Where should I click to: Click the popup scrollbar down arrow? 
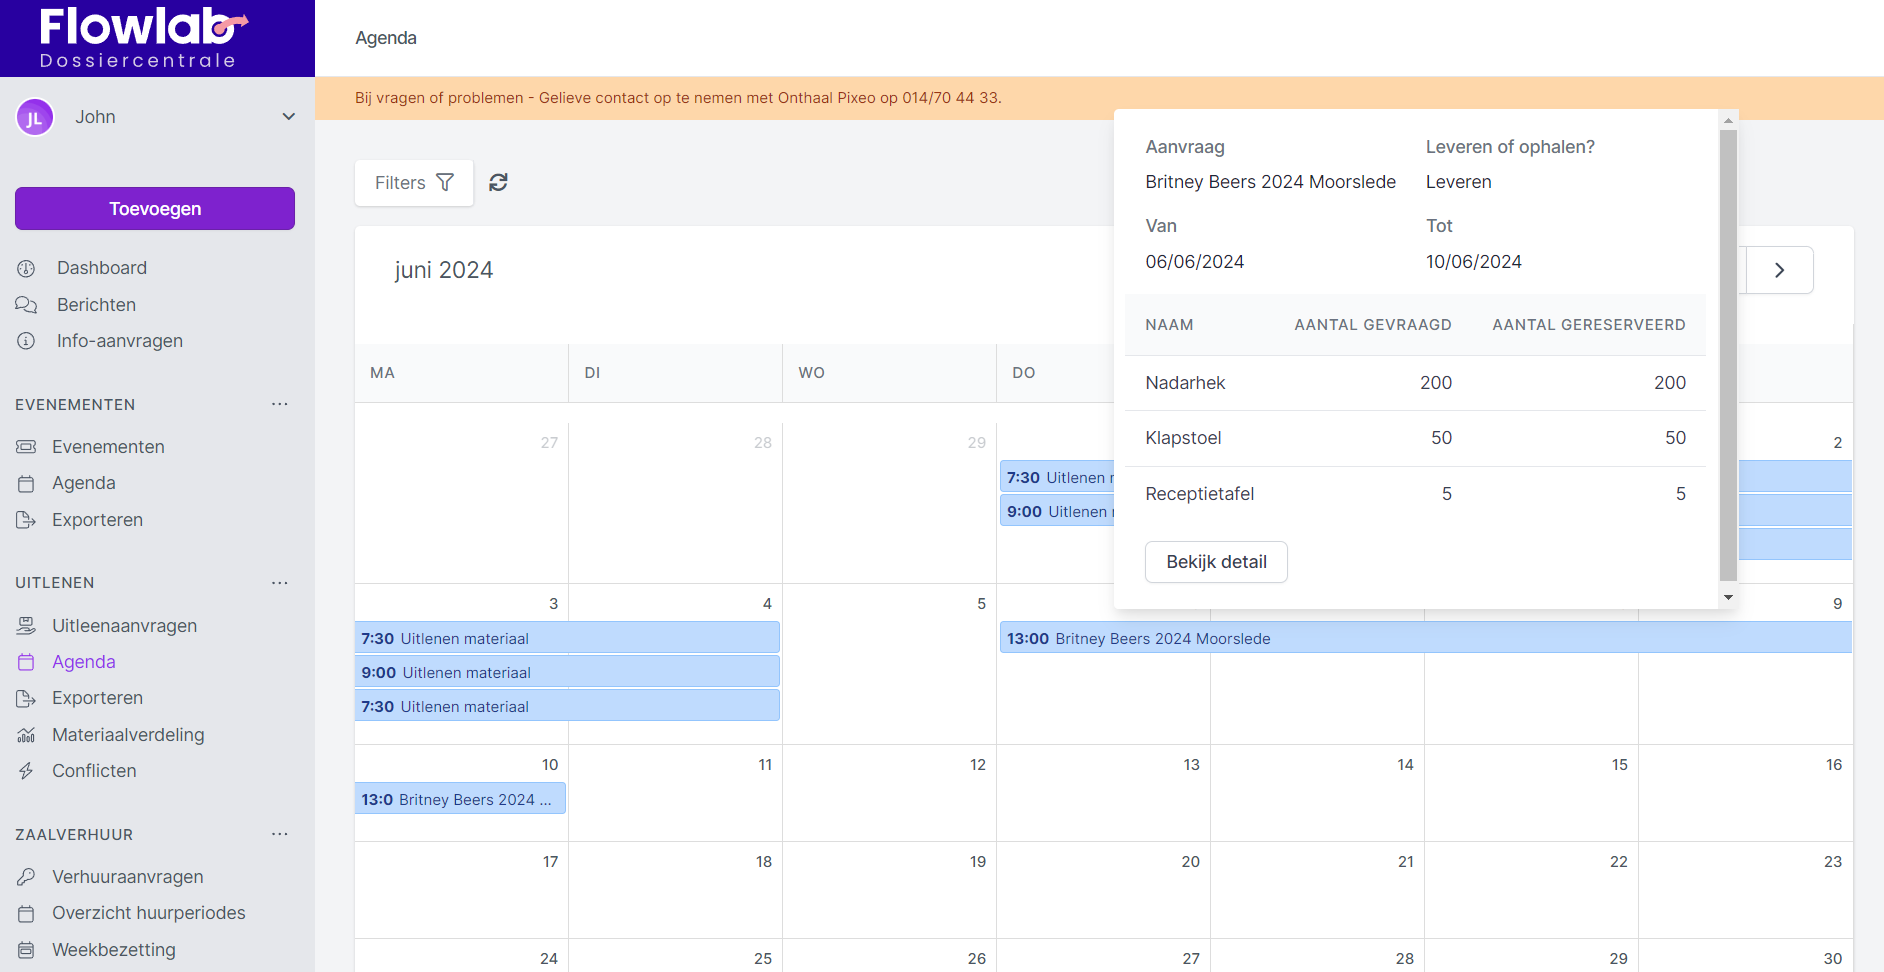(x=1728, y=597)
